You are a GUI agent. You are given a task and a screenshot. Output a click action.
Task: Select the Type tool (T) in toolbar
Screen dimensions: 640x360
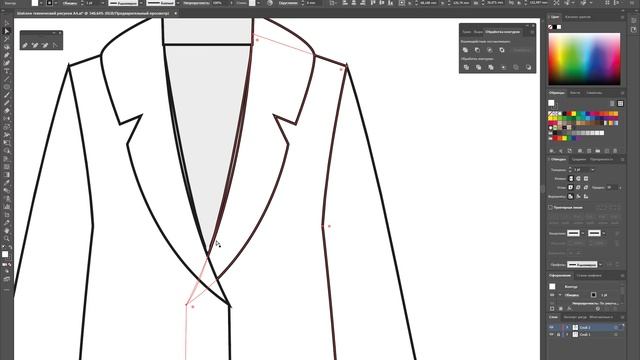pos(7,71)
